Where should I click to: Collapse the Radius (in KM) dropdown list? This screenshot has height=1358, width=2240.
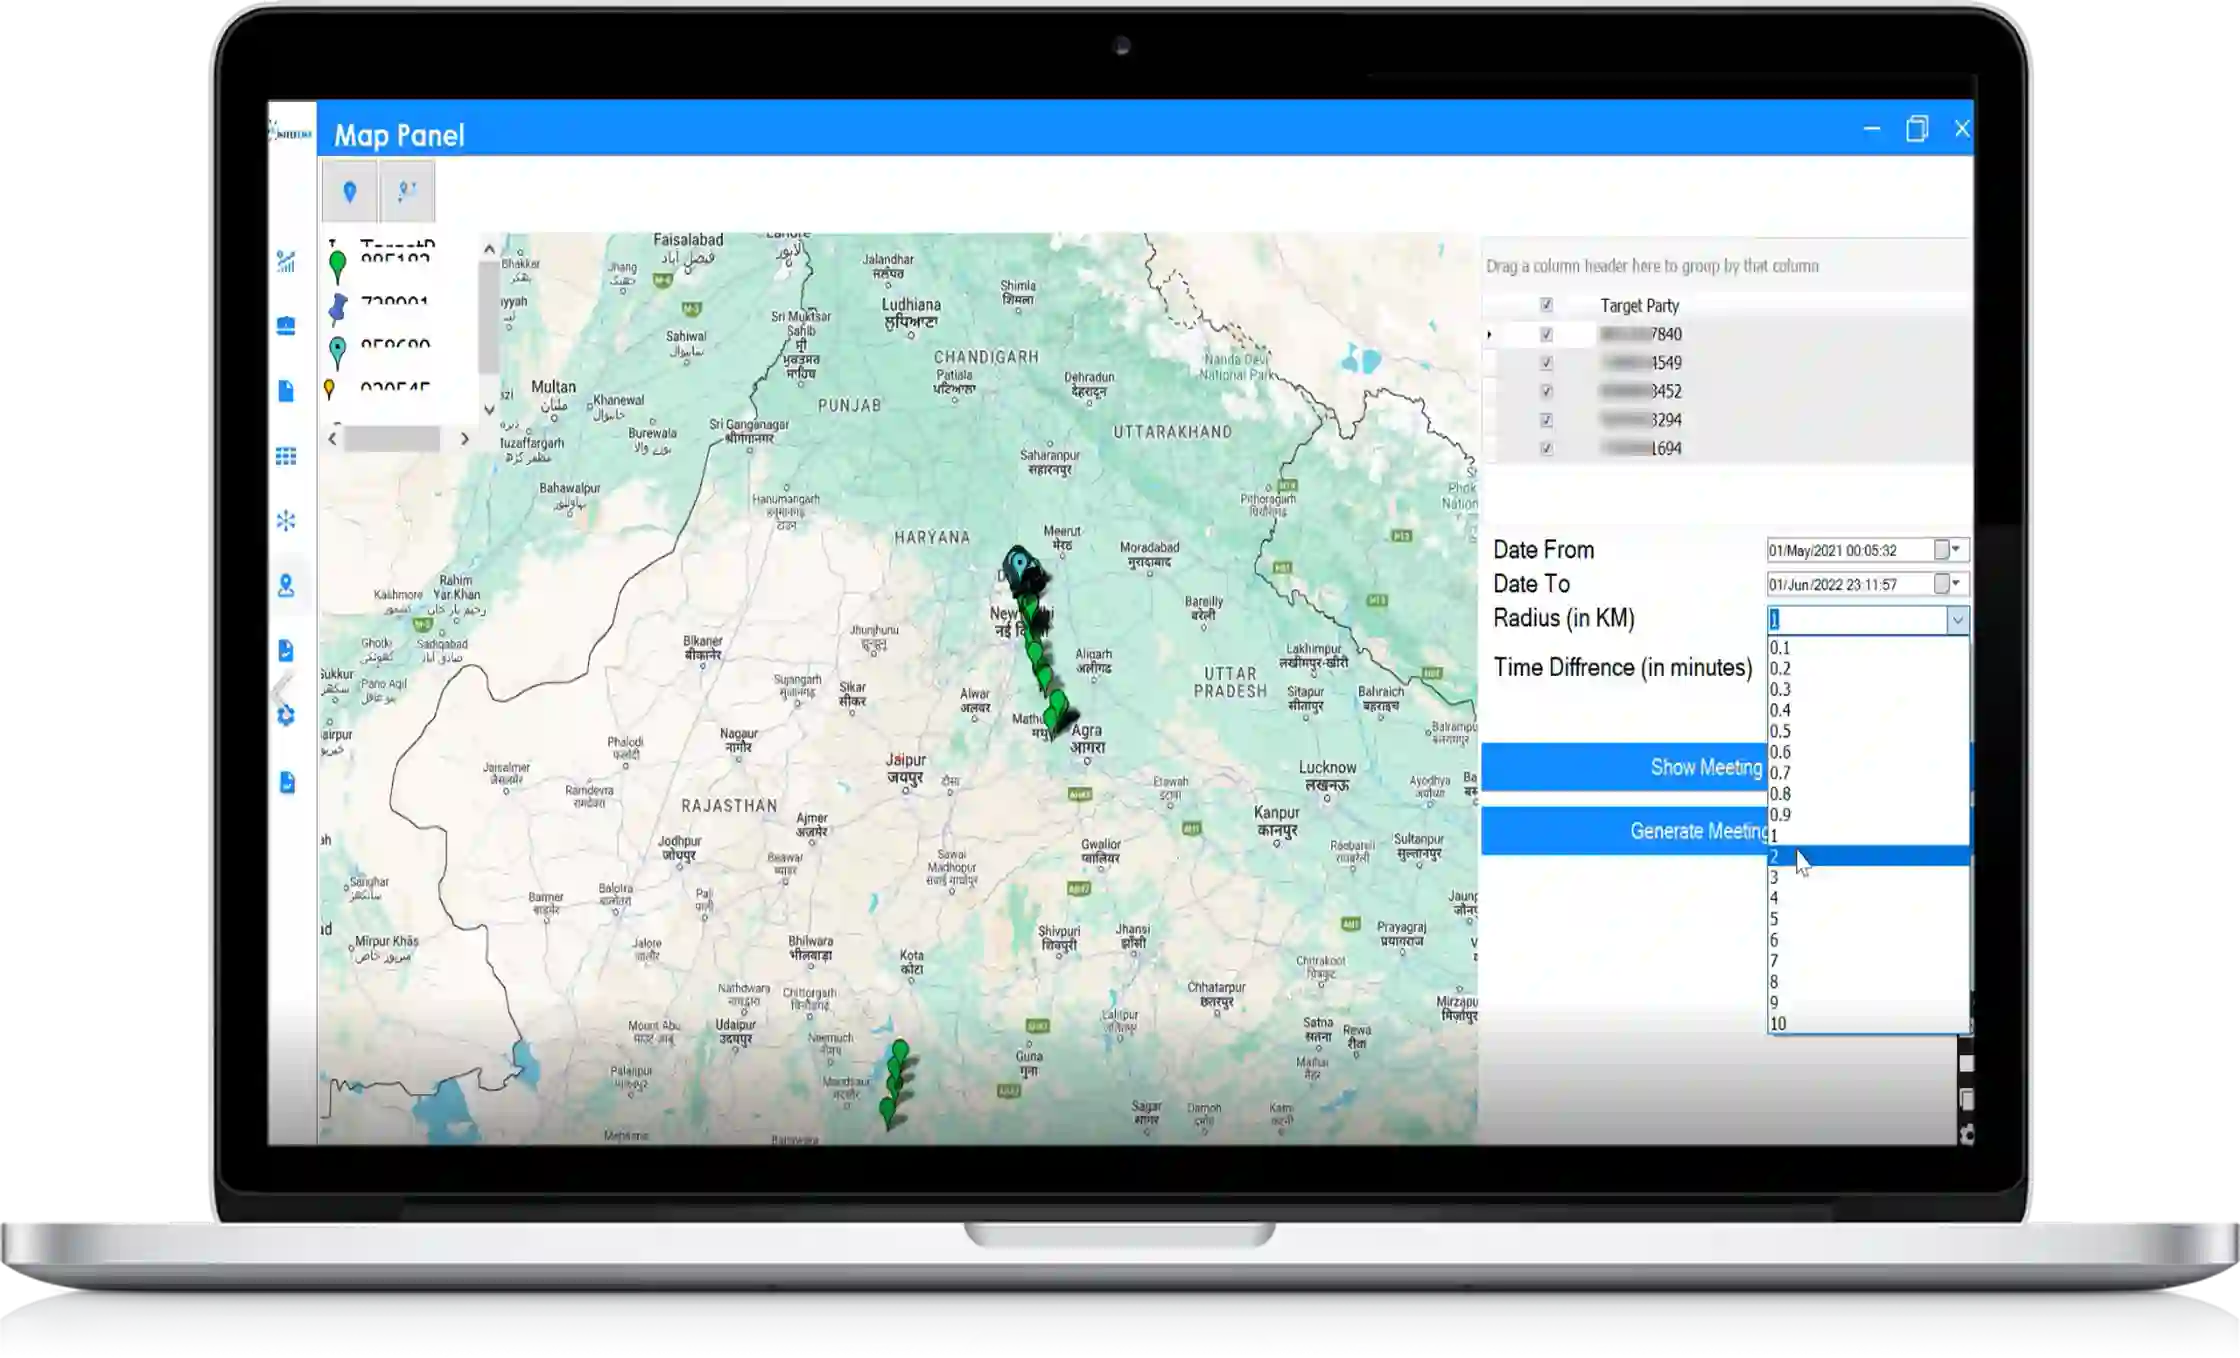[x=1958, y=619]
